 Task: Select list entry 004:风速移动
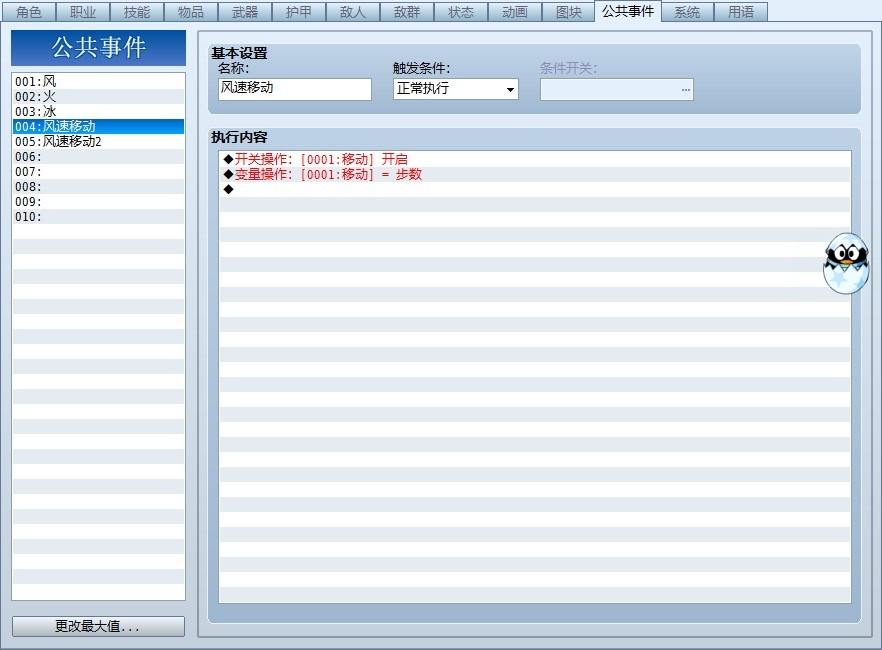[x=98, y=126]
